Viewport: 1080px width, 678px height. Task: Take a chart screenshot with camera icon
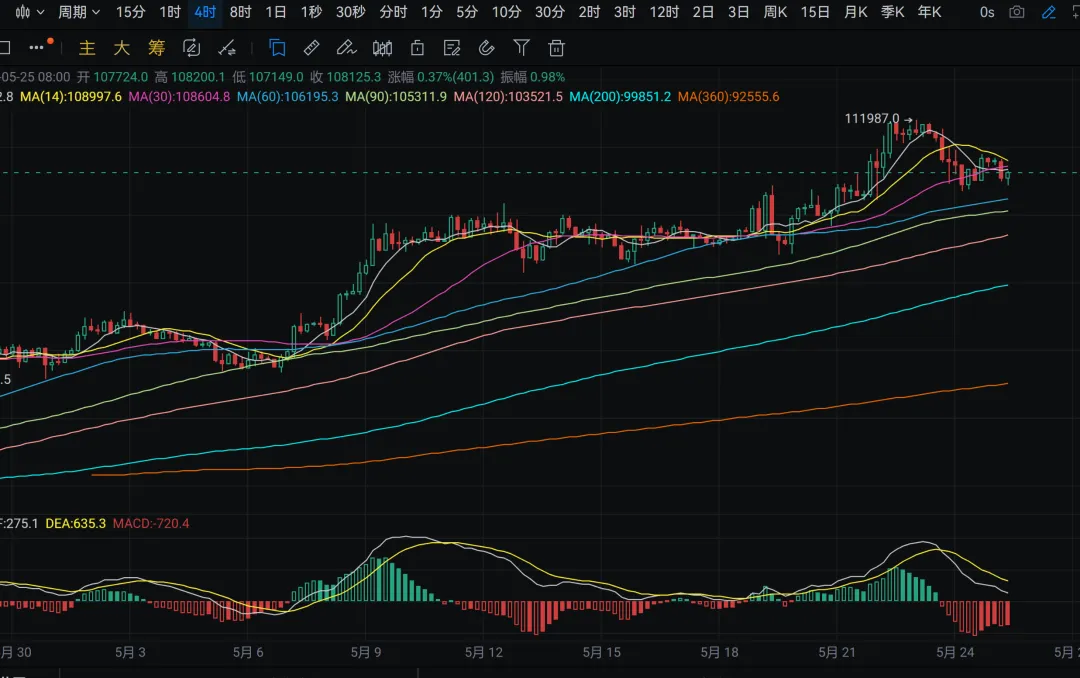pos(1017,12)
